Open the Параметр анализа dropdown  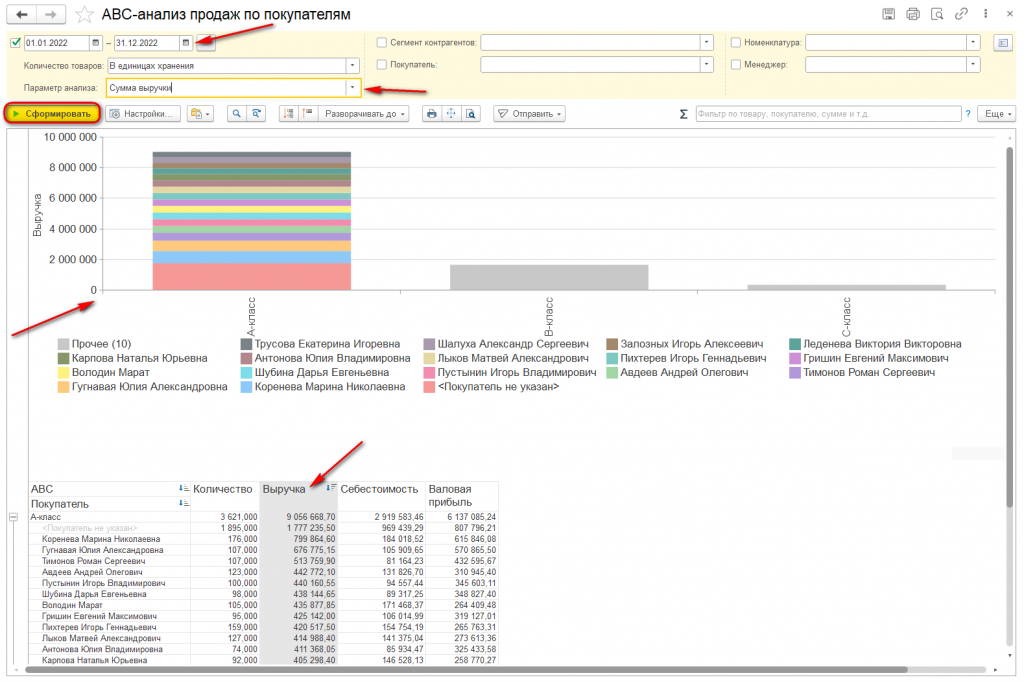[352, 88]
